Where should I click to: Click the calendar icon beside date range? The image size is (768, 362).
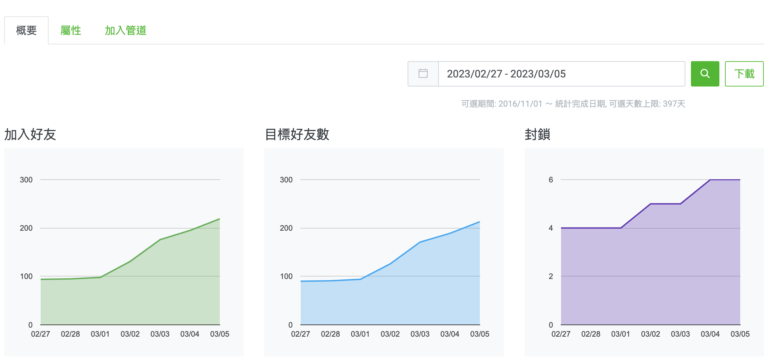point(423,73)
